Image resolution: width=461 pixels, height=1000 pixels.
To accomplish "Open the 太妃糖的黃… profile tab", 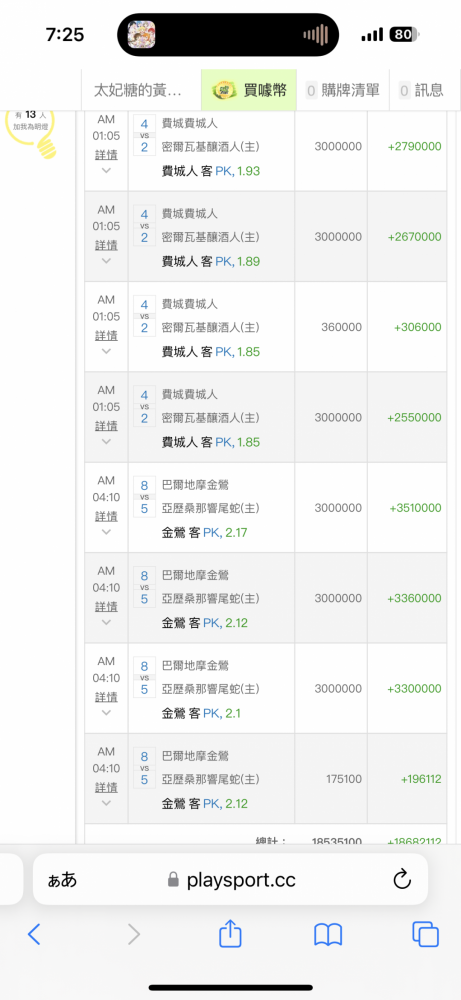I will pos(141,90).
